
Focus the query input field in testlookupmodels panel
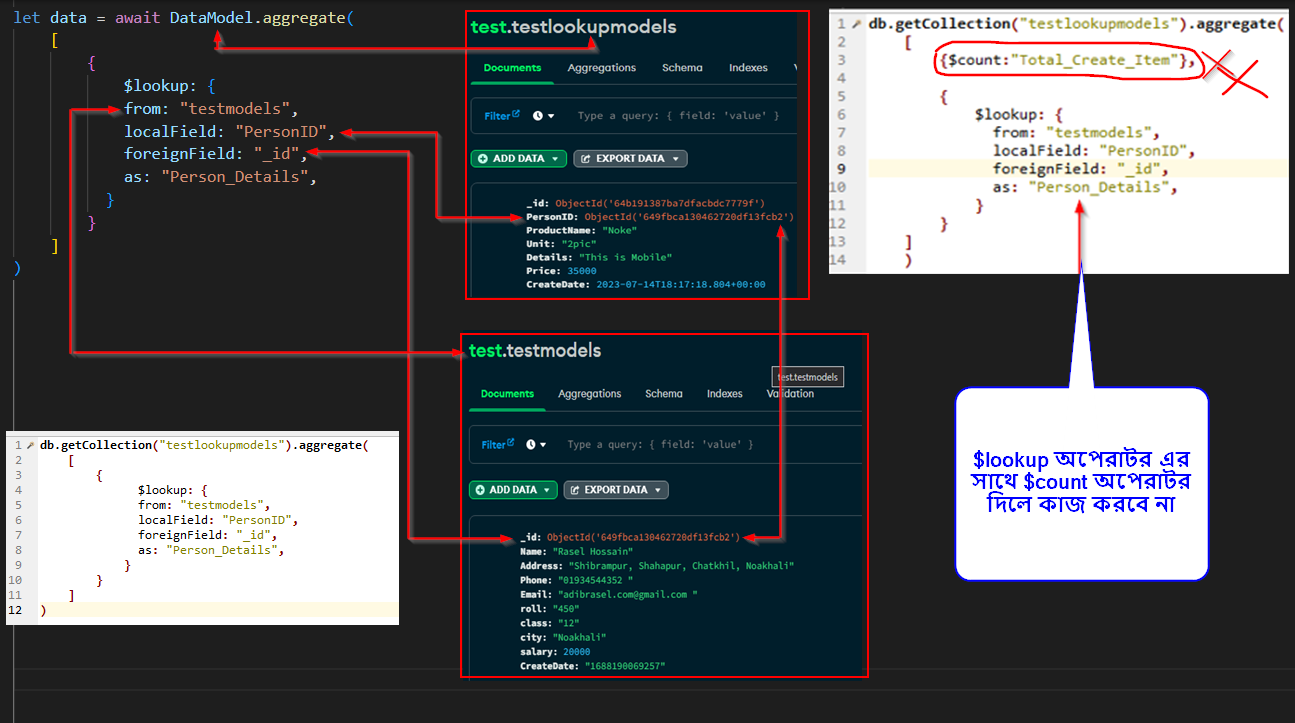(680, 116)
